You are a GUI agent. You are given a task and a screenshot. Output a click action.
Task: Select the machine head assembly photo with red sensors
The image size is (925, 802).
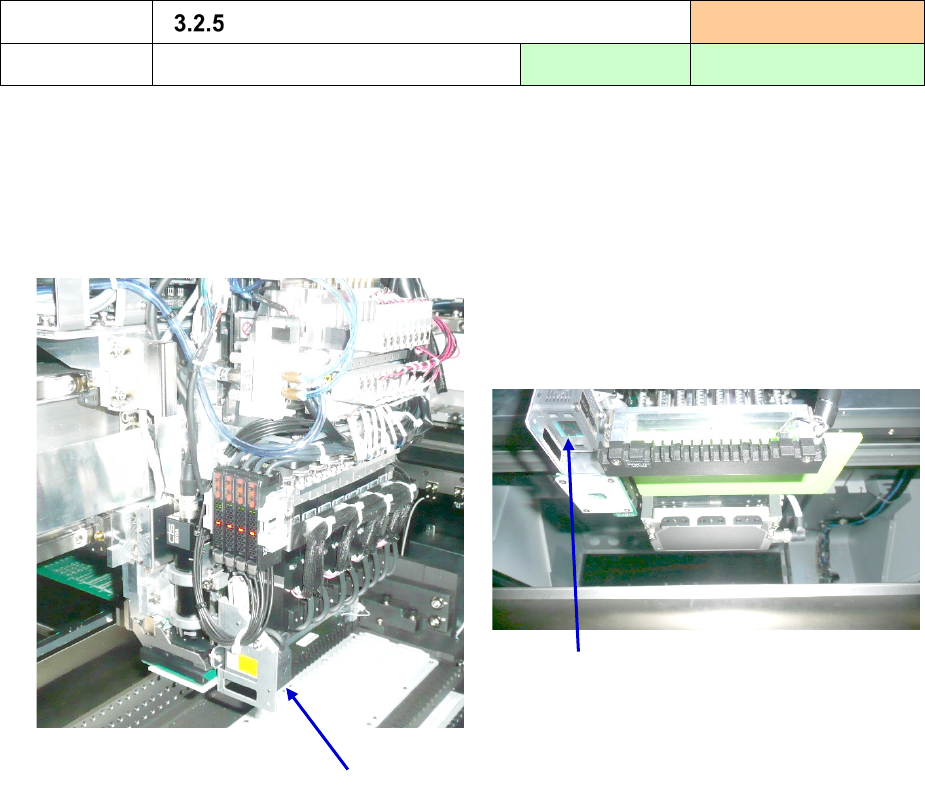point(250,503)
